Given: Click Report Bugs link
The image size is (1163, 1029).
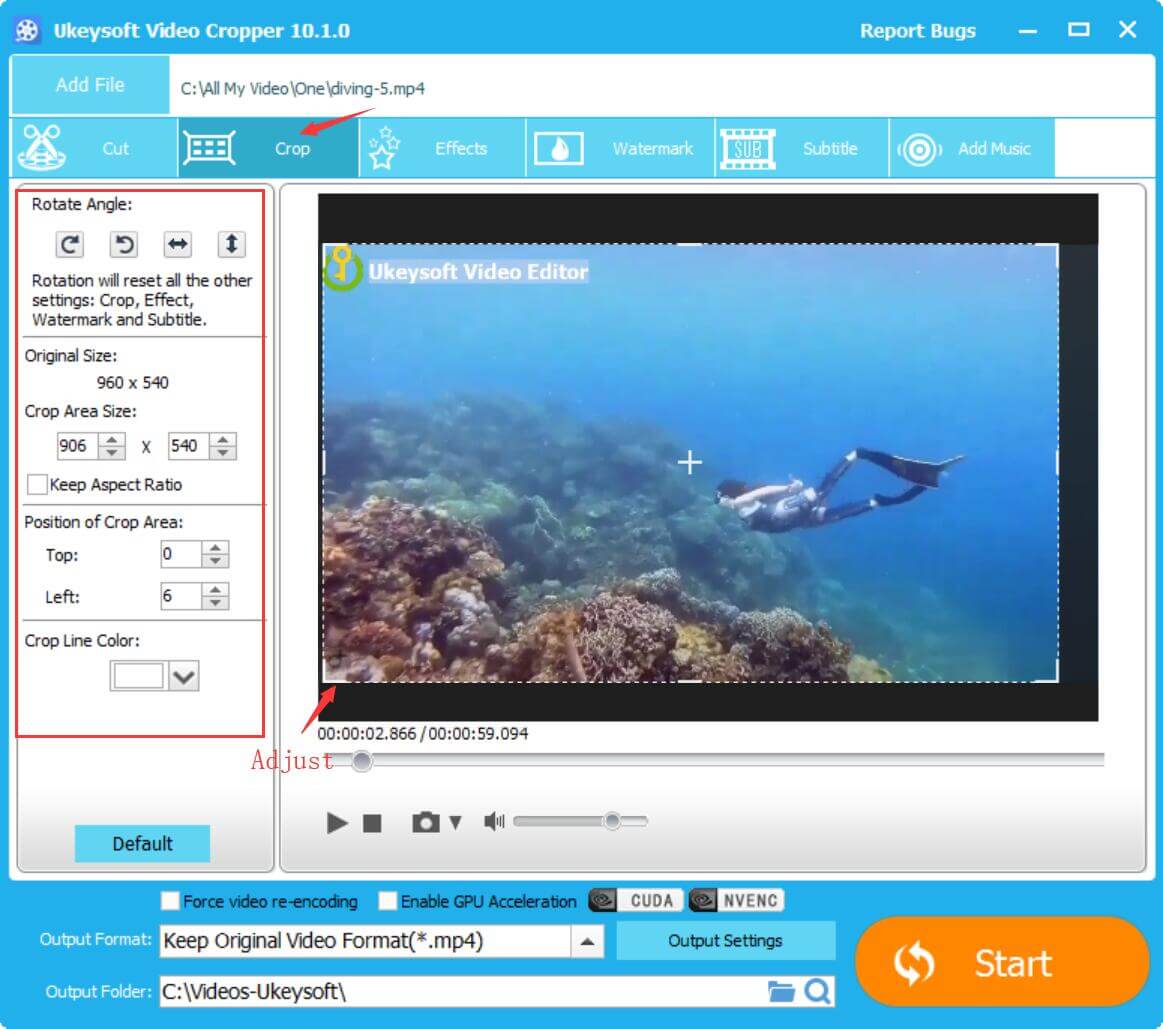Looking at the screenshot, I should 917,30.
